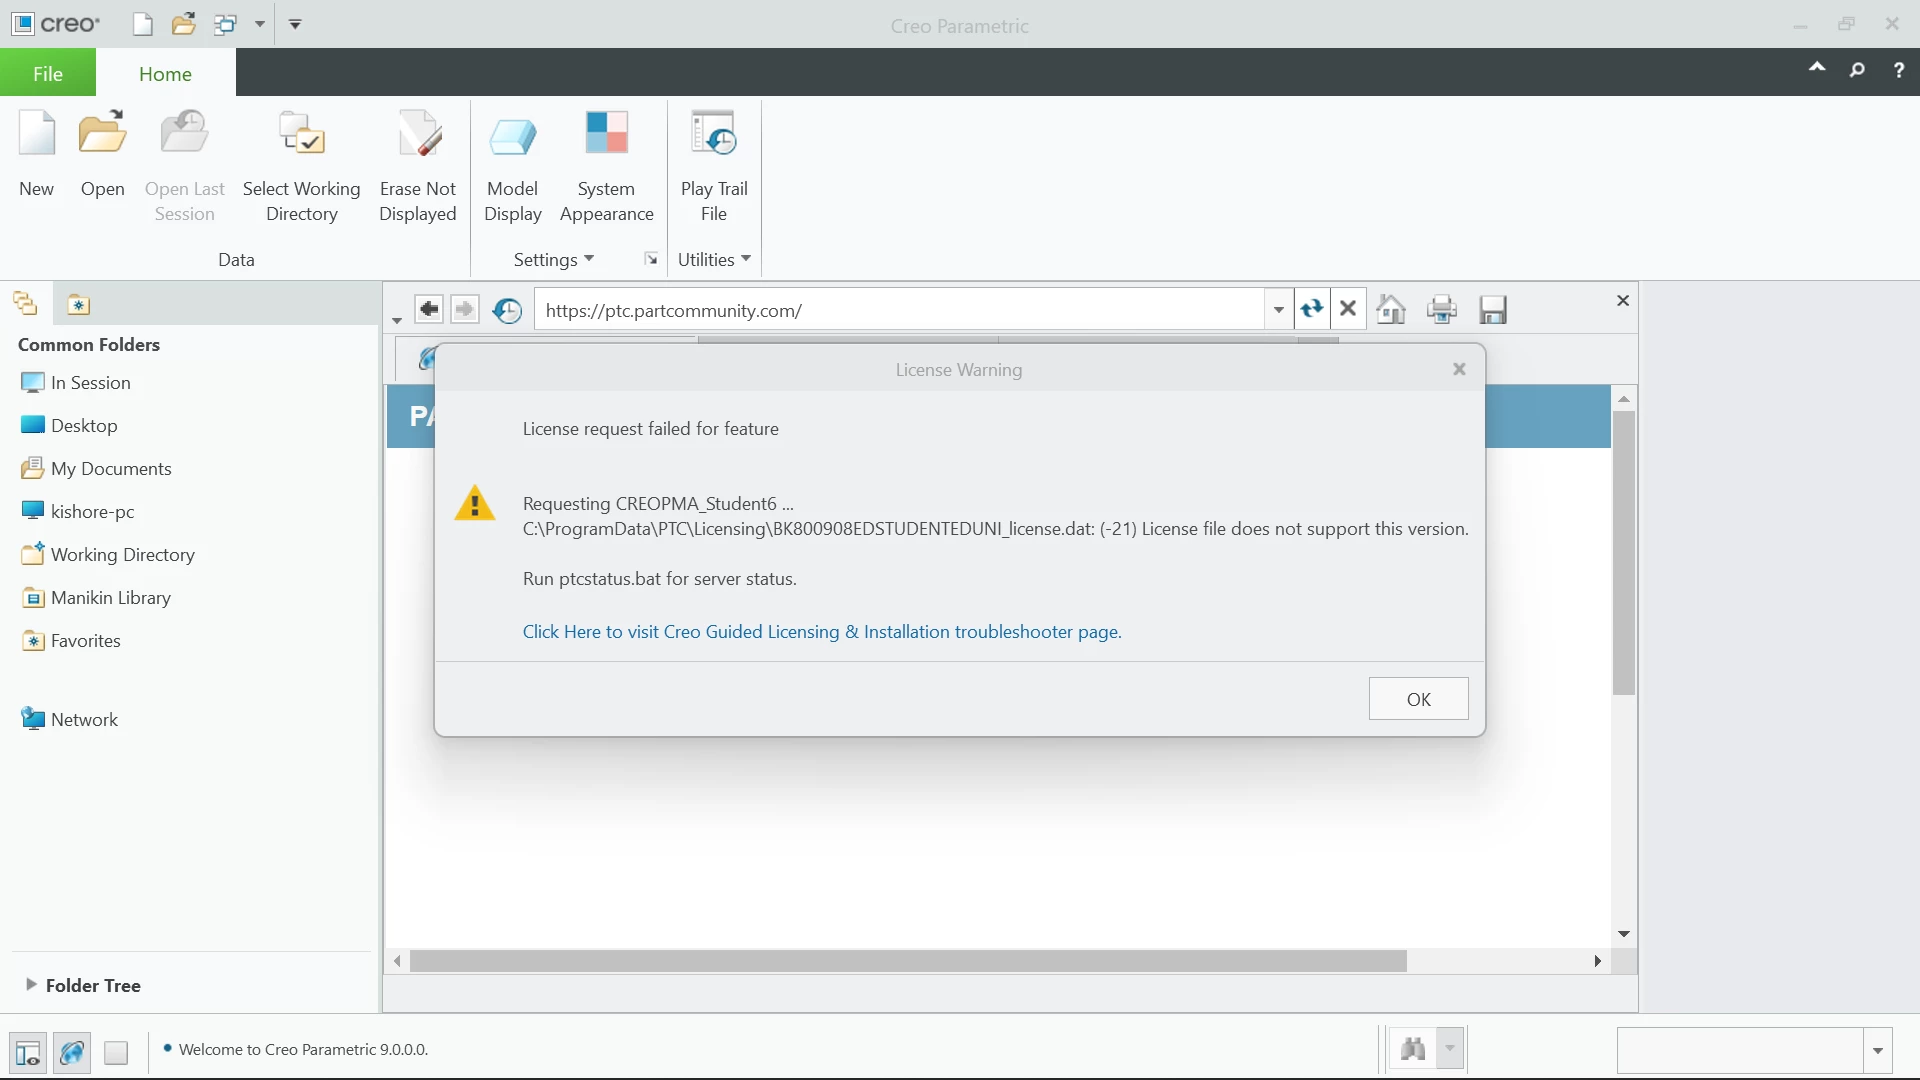Expand the URL address dropdown
The height and width of the screenshot is (1080, 1920).
1278,310
